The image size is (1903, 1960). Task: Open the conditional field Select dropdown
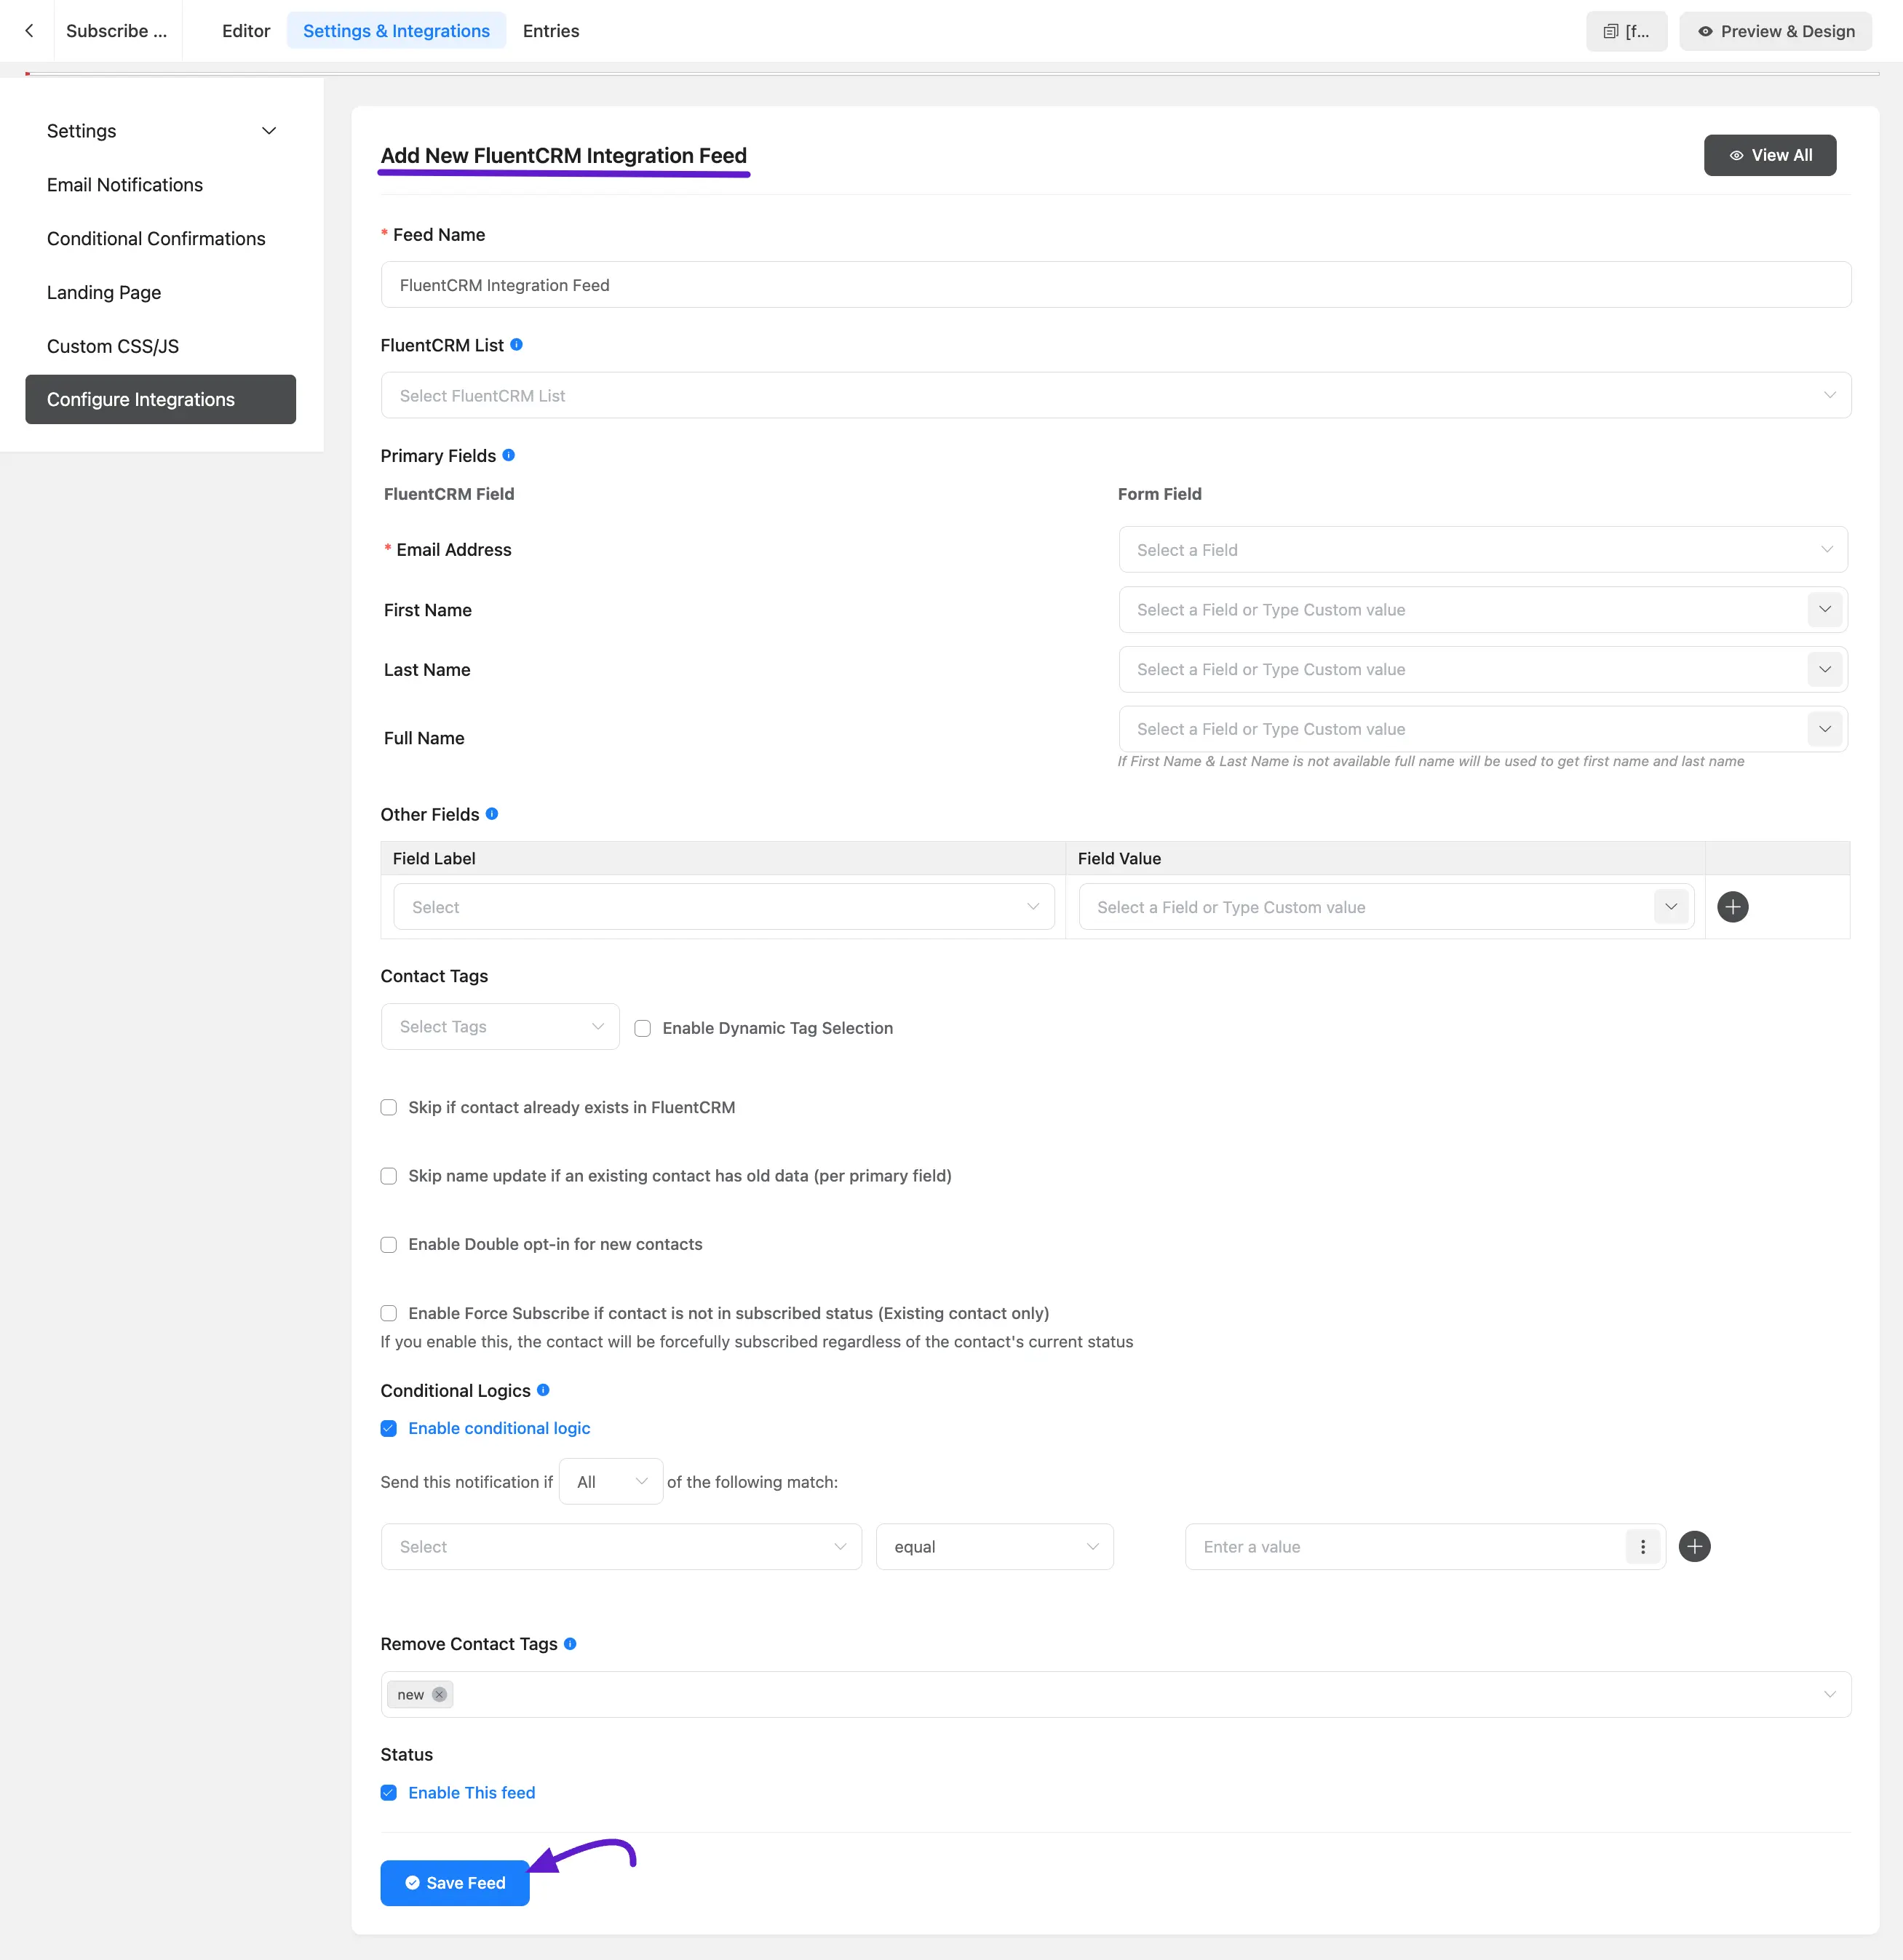coord(621,1547)
